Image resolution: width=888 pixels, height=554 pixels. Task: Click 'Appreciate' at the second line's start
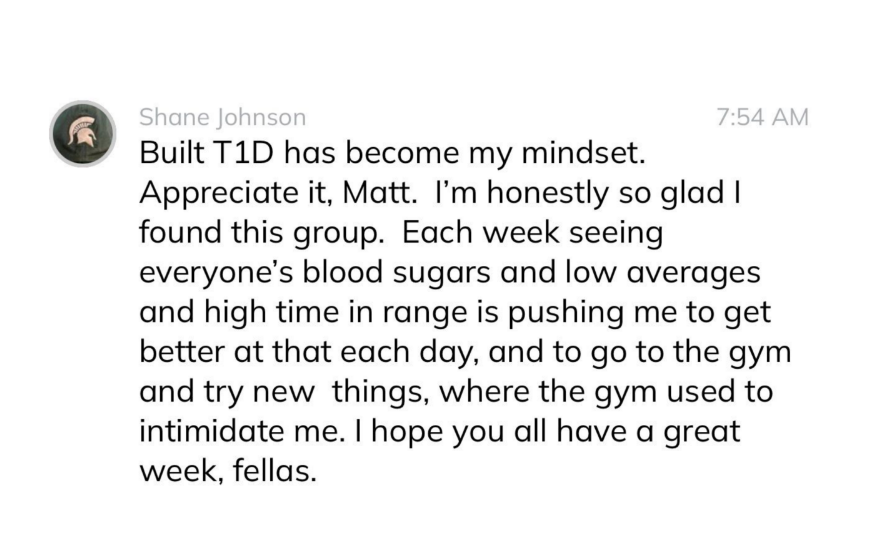tap(216, 194)
